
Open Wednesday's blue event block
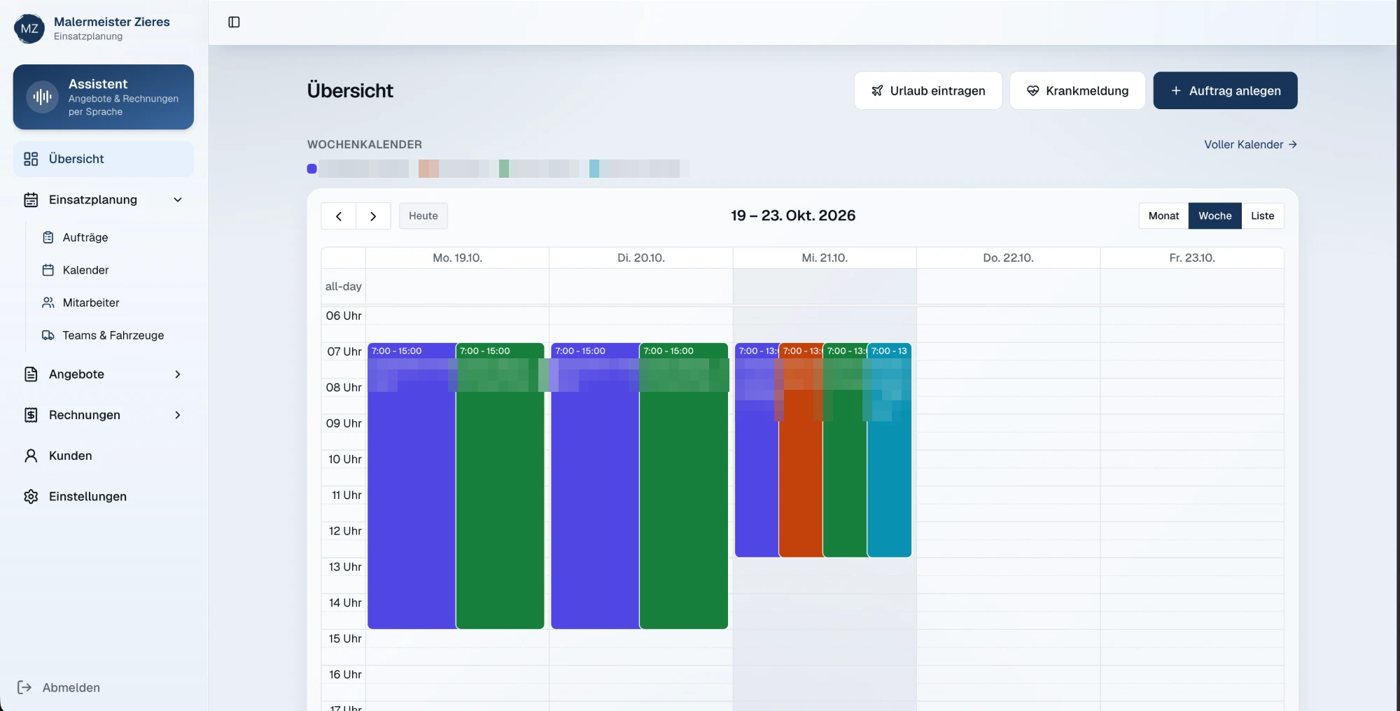[x=757, y=450]
